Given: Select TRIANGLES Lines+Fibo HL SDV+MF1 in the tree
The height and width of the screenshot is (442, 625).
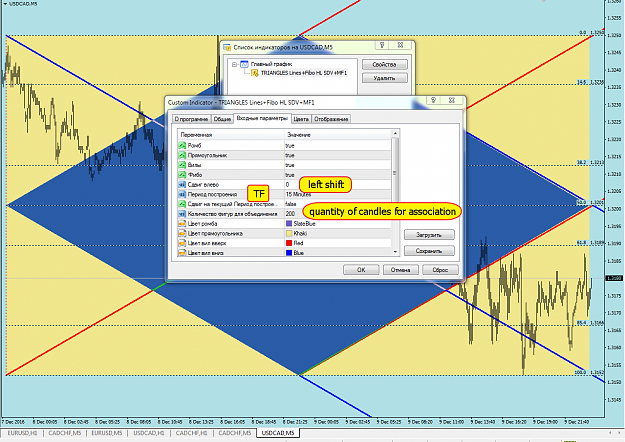Looking at the screenshot, I should click(x=304, y=73).
